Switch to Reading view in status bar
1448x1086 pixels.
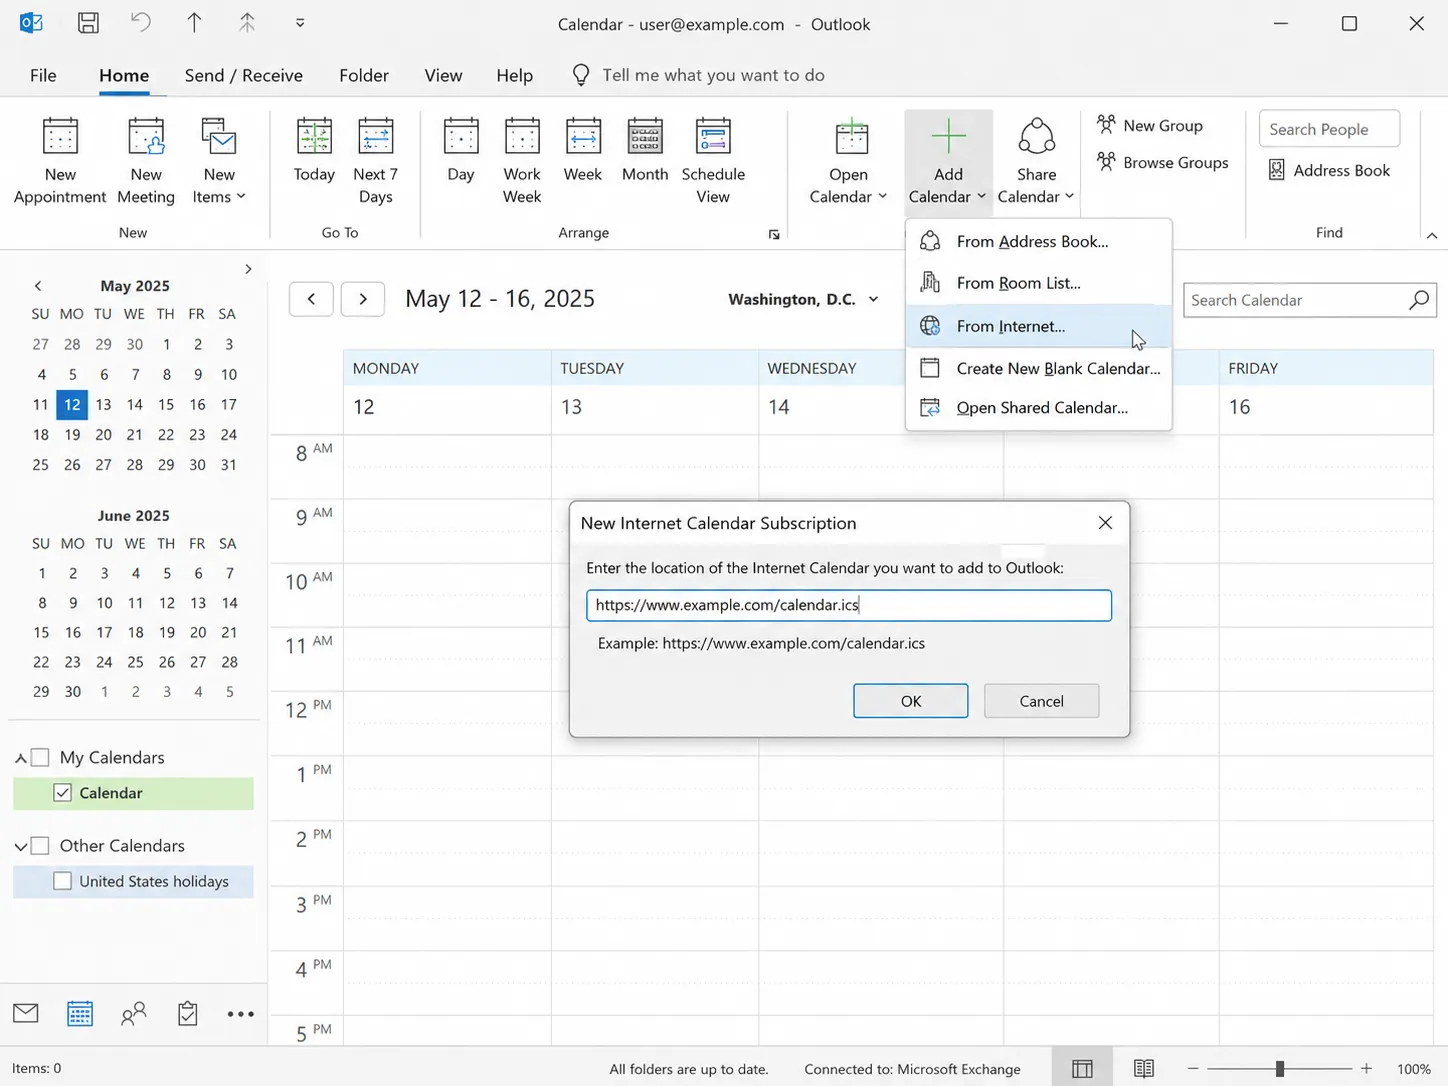coord(1144,1069)
